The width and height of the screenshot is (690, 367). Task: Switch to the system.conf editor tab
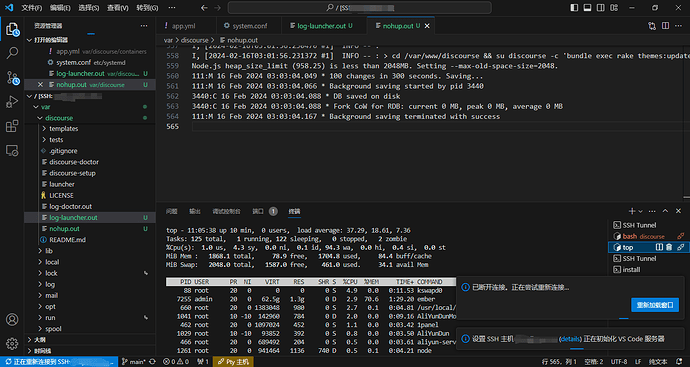[x=249, y=26]
